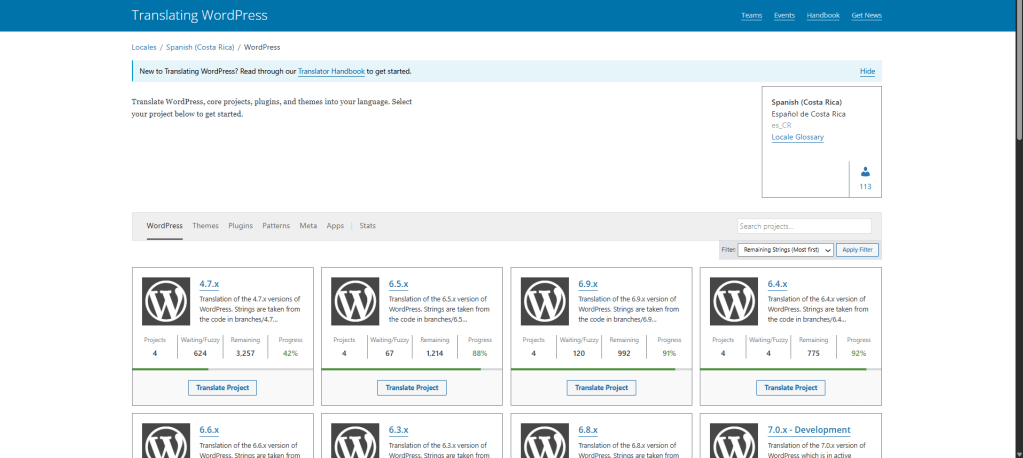The image size is (1023, 458).
Task: Open the Remaining Strings filter dropdown
Action: (x=786, y=250)
